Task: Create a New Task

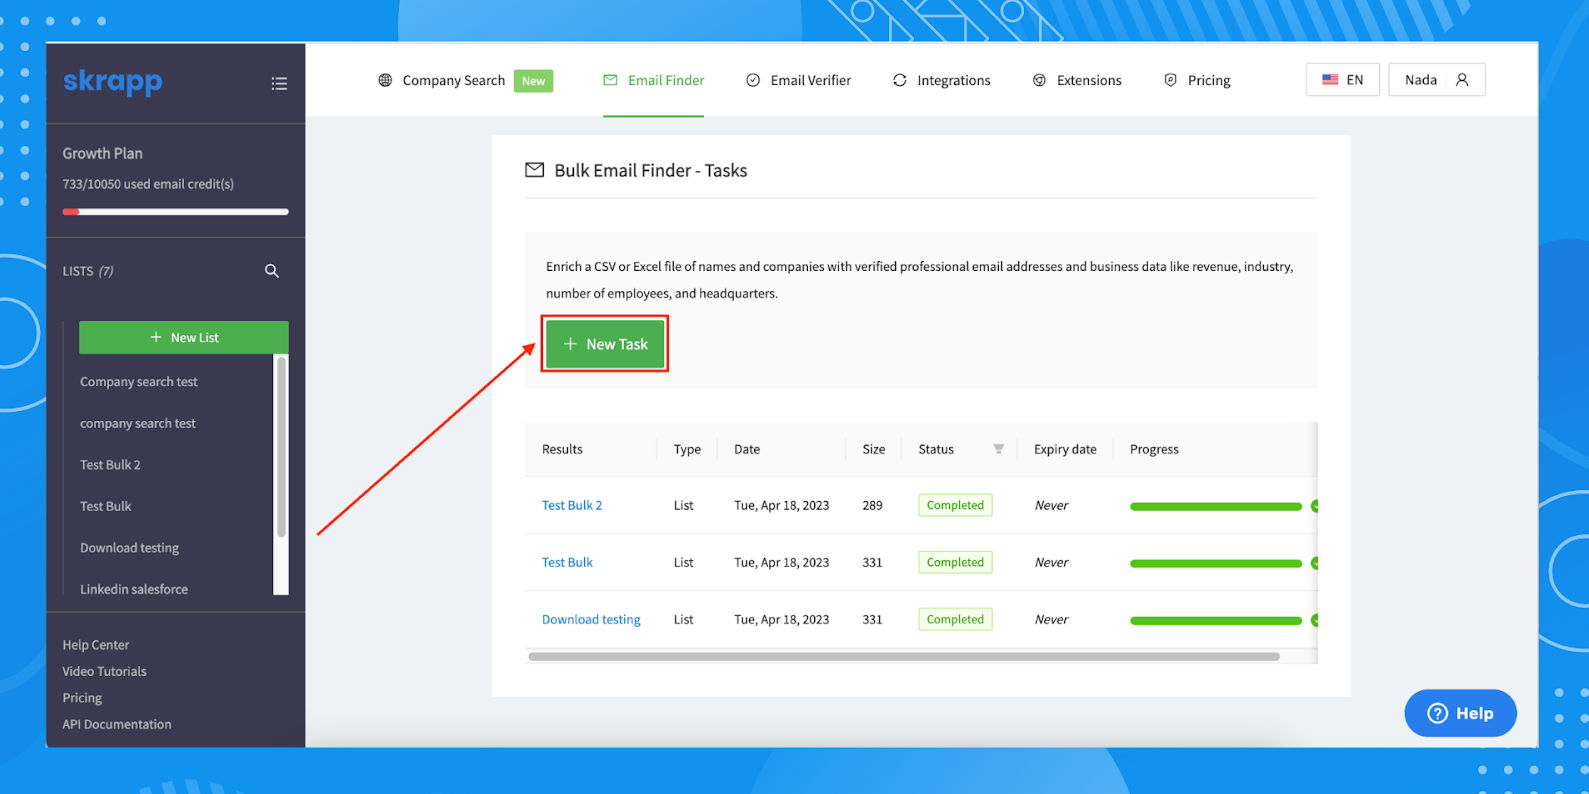Action: [x=605, y=344]
